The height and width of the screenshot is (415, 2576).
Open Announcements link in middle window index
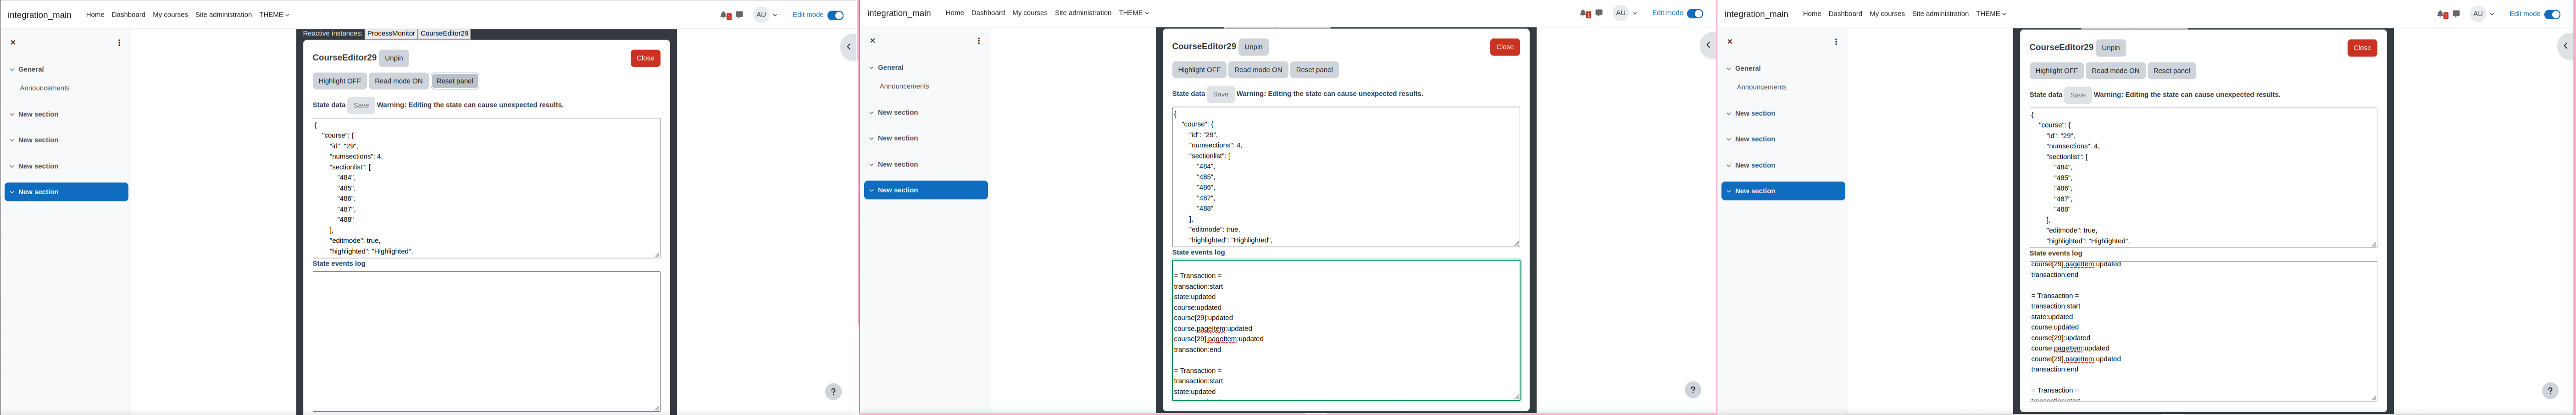[904, 86]
